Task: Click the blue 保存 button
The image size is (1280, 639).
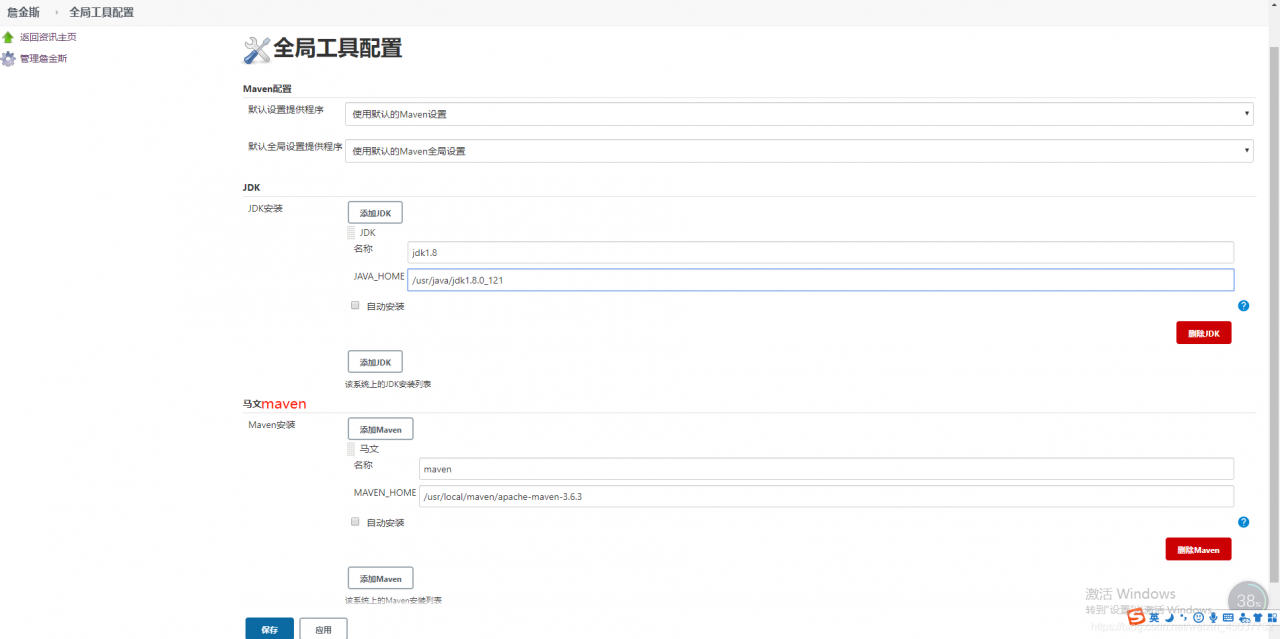Action: point(270,629)
